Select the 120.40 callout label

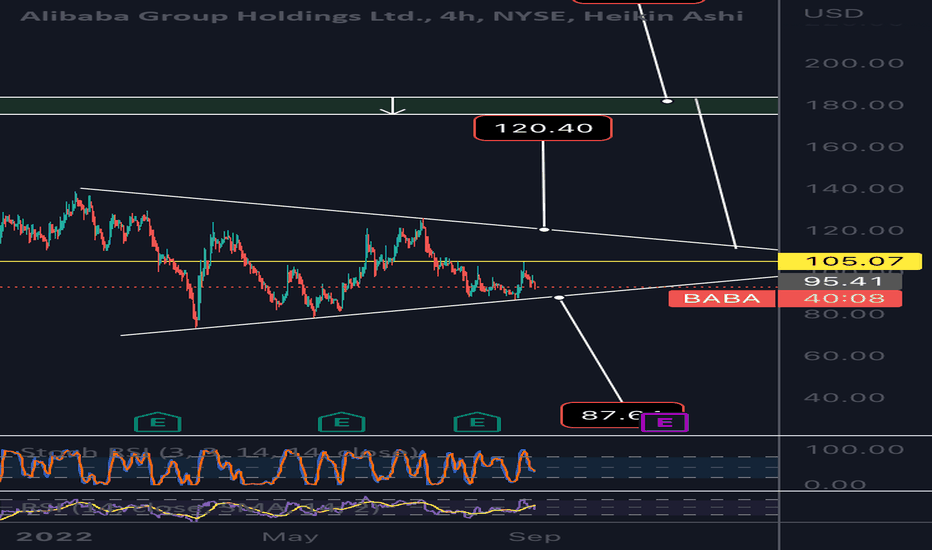click(x=543, y=128)
